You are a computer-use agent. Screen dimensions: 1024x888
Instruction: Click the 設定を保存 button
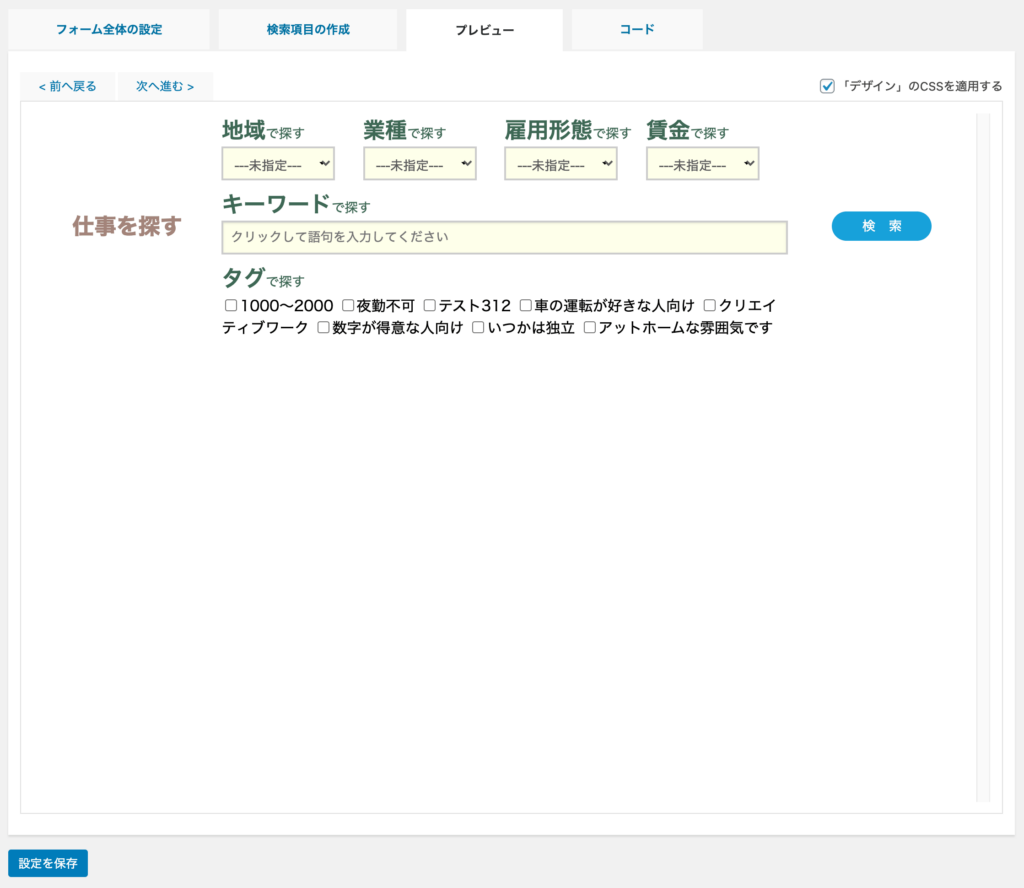tap(48, 863)
